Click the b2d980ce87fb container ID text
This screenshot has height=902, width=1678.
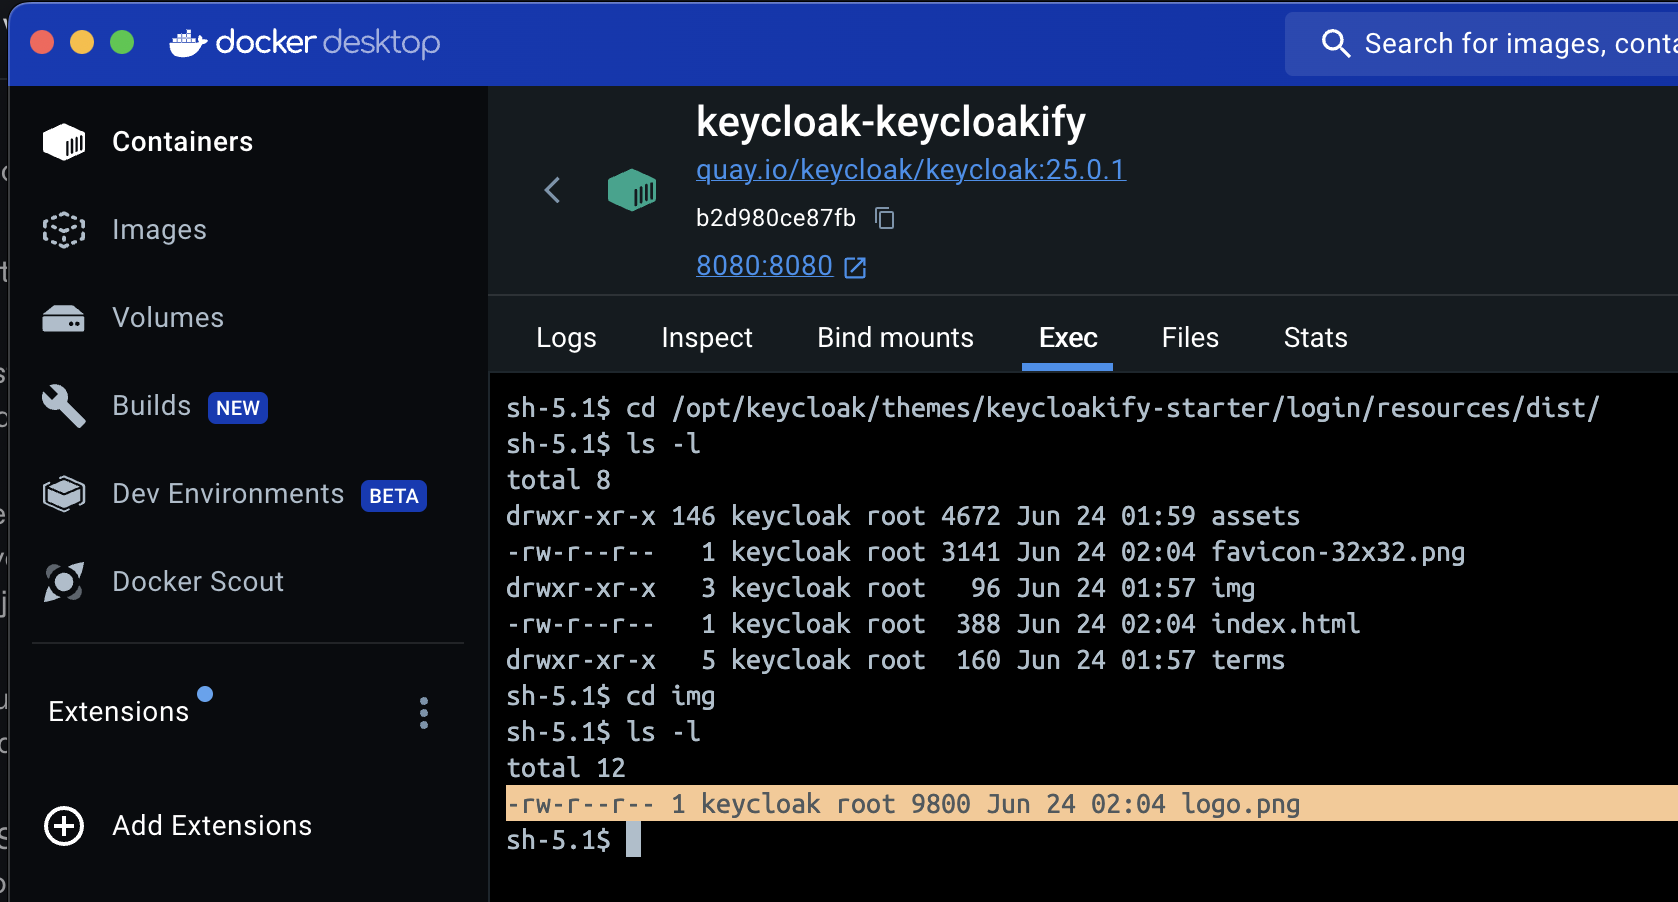pyautogui.click(x=776, y=218)
